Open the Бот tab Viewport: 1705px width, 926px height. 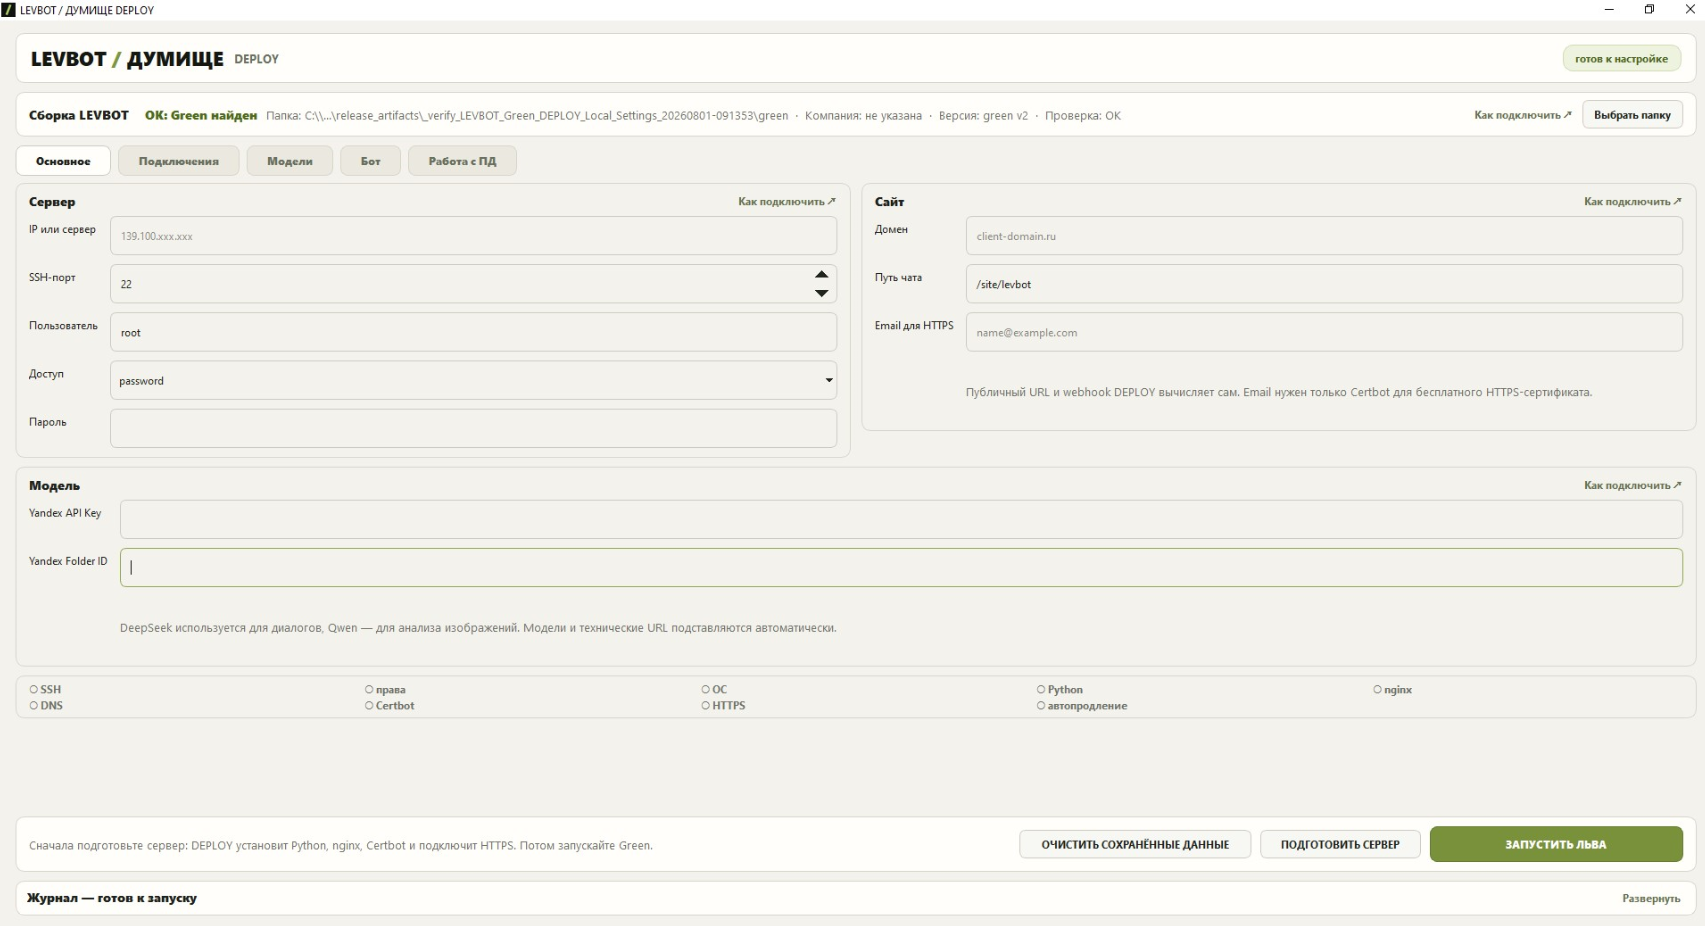(x=371, y=161)
